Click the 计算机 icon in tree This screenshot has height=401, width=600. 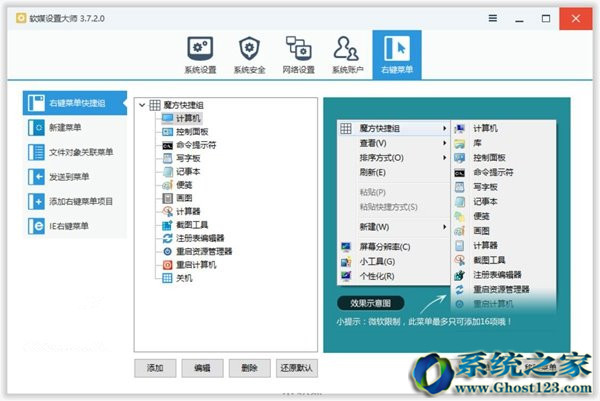[167, 118]
